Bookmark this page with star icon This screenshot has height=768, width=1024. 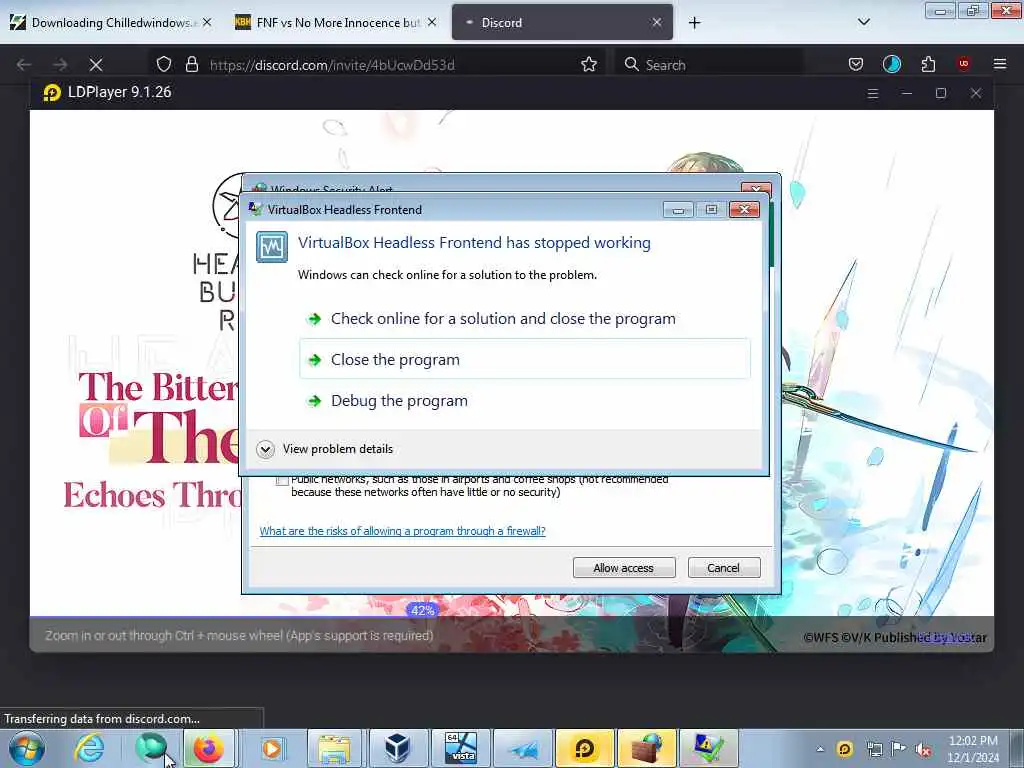pyautogui.click(x=588, y=64)
